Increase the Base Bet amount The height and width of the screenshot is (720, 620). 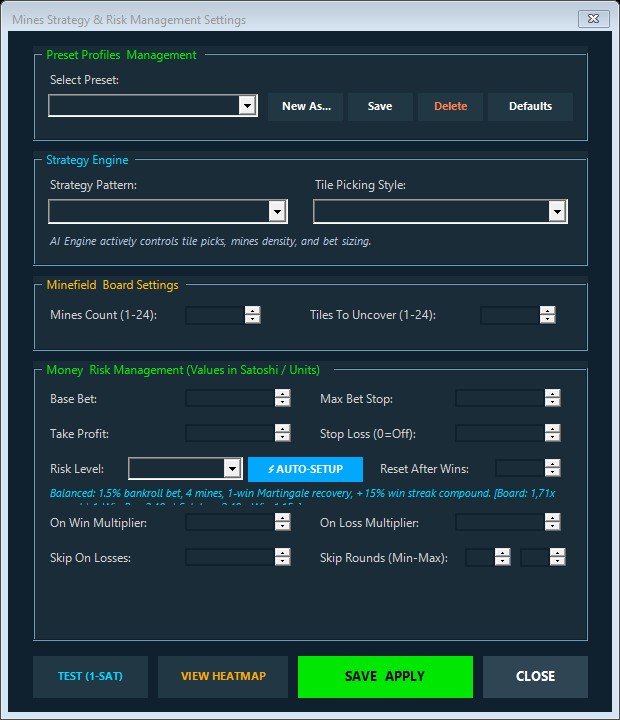click(x=282, y=394)
